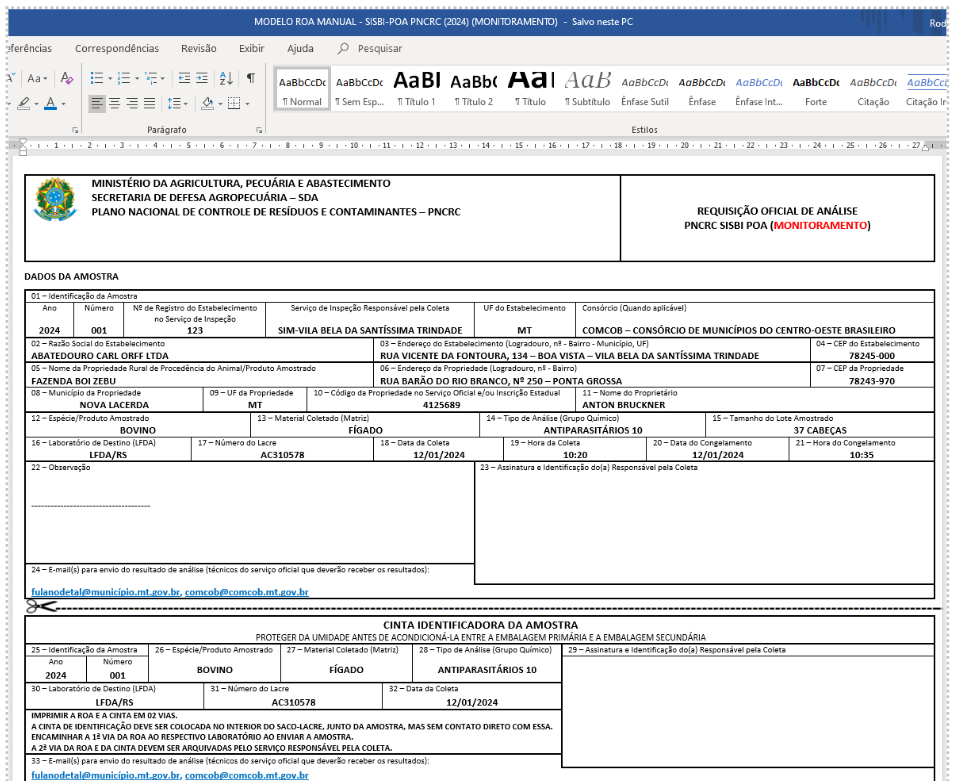Screen dimensions: 953x781
Task: Apply the text highlight color pen
Action: point(23,103)
